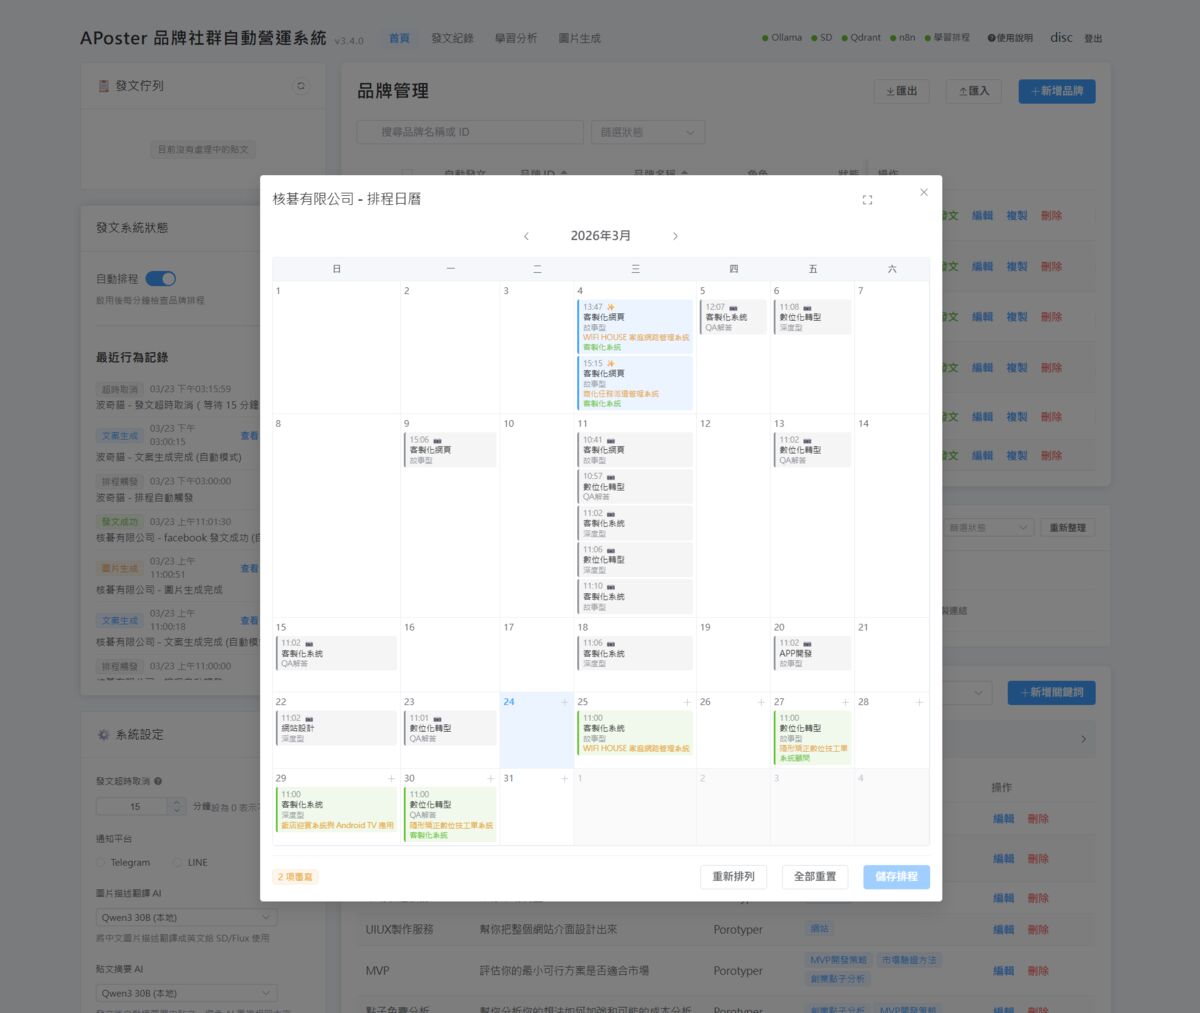Screen dimensions: 1200x1013
Task: Toggle the 自動排程 switch
Action: [x=160, y=278]
